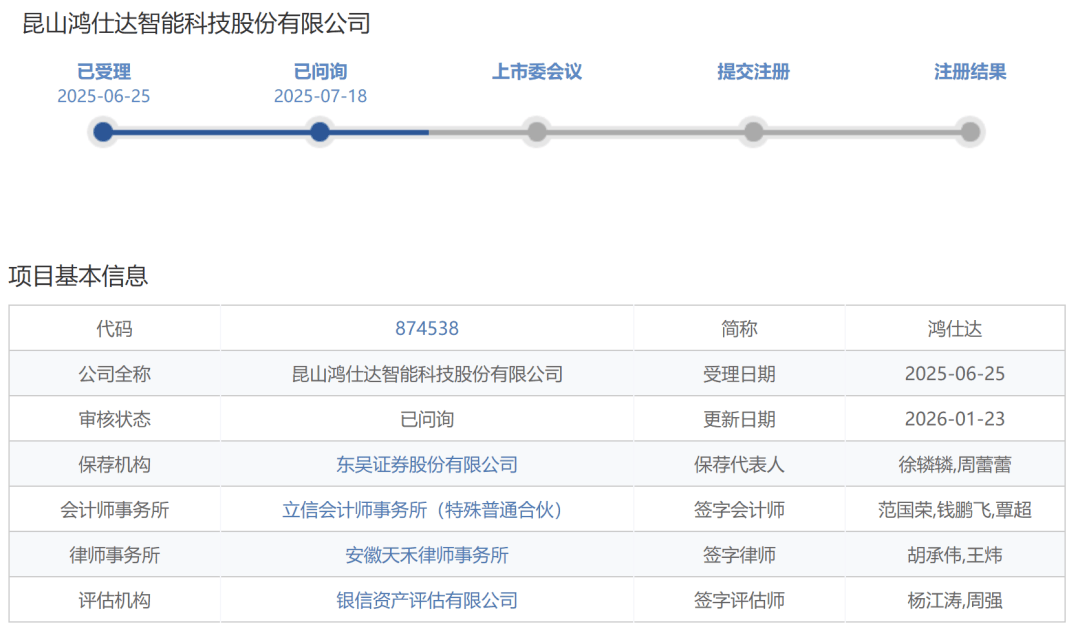The image size is (1080, 631).
Task: Click the 签字会计师 names cell
Action: [x=954, y=510]
